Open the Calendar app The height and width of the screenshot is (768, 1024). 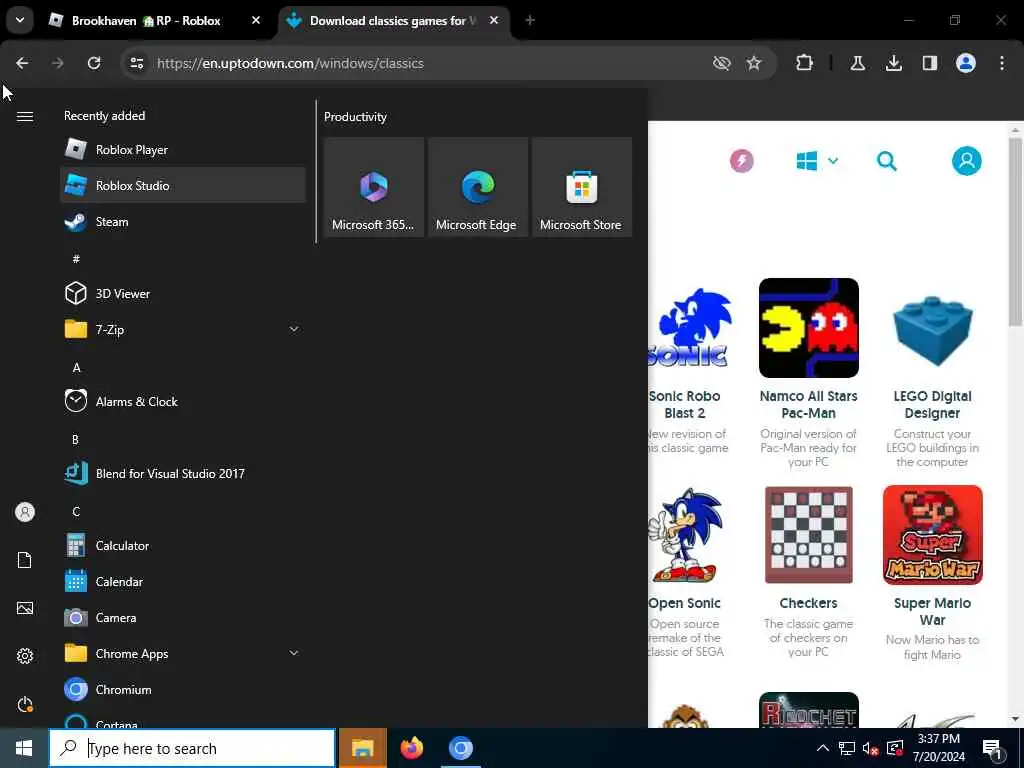click(x=183, y=581)
